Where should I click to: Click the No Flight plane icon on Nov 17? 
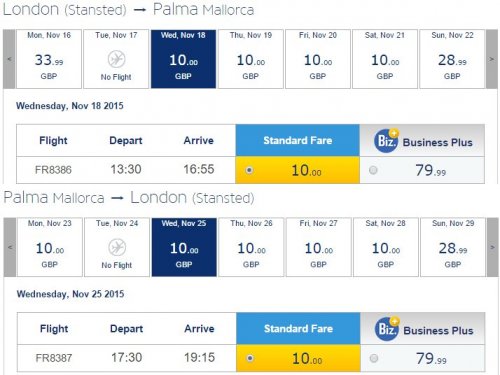click(116, 59)
